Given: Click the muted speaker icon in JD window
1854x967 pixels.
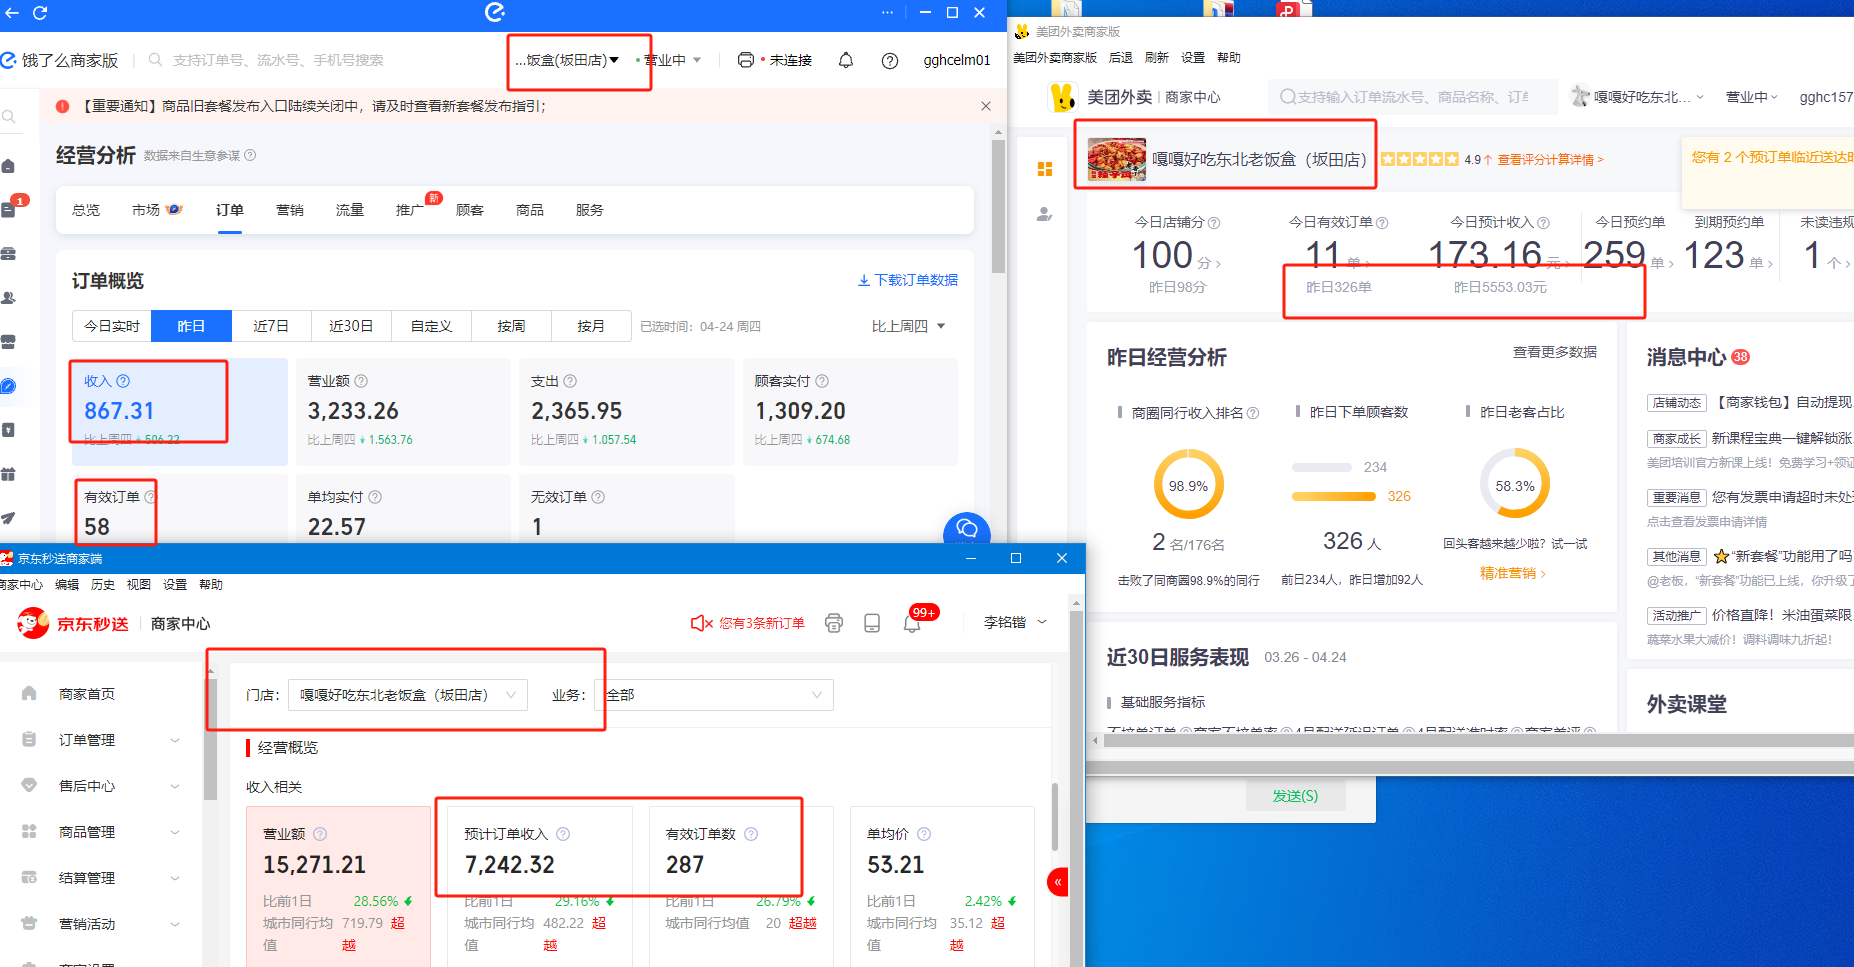Looking at the screenshot, I should (x=701, y=623).
